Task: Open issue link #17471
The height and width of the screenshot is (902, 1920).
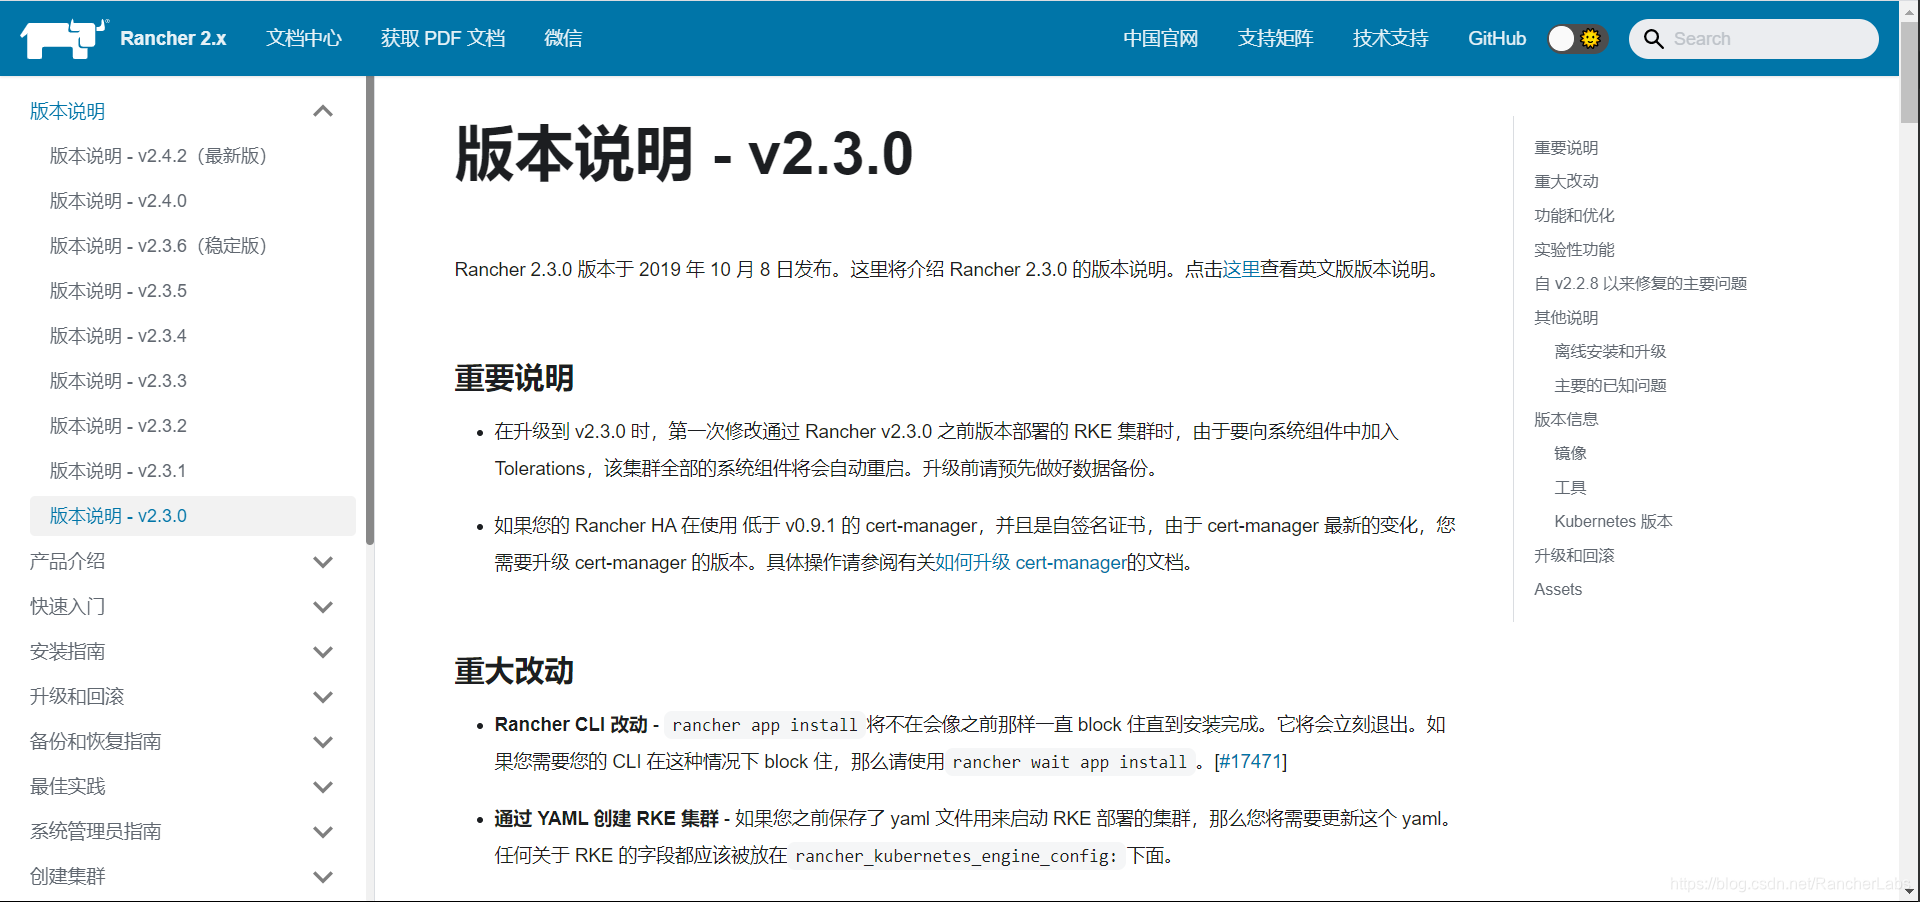Action: point(1250,761)
